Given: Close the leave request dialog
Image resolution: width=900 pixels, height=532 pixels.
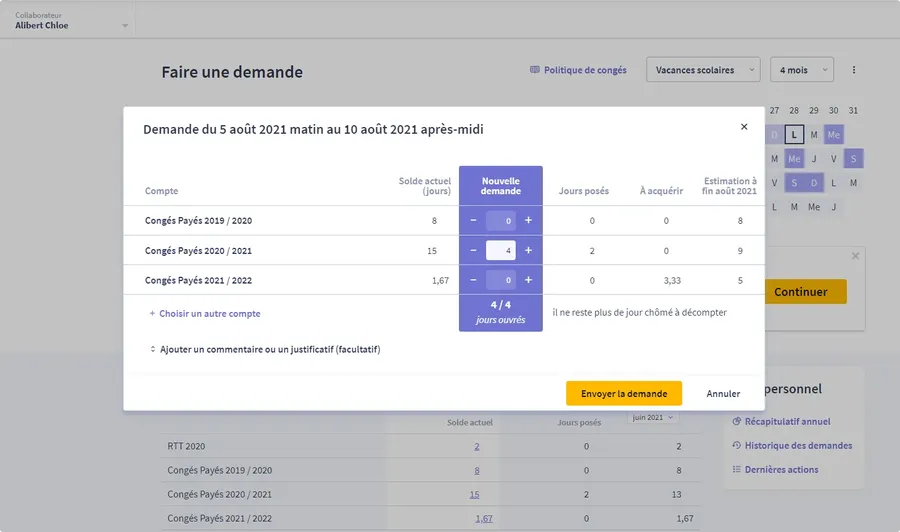Looking at the screenshot, I should pos(743,127).
